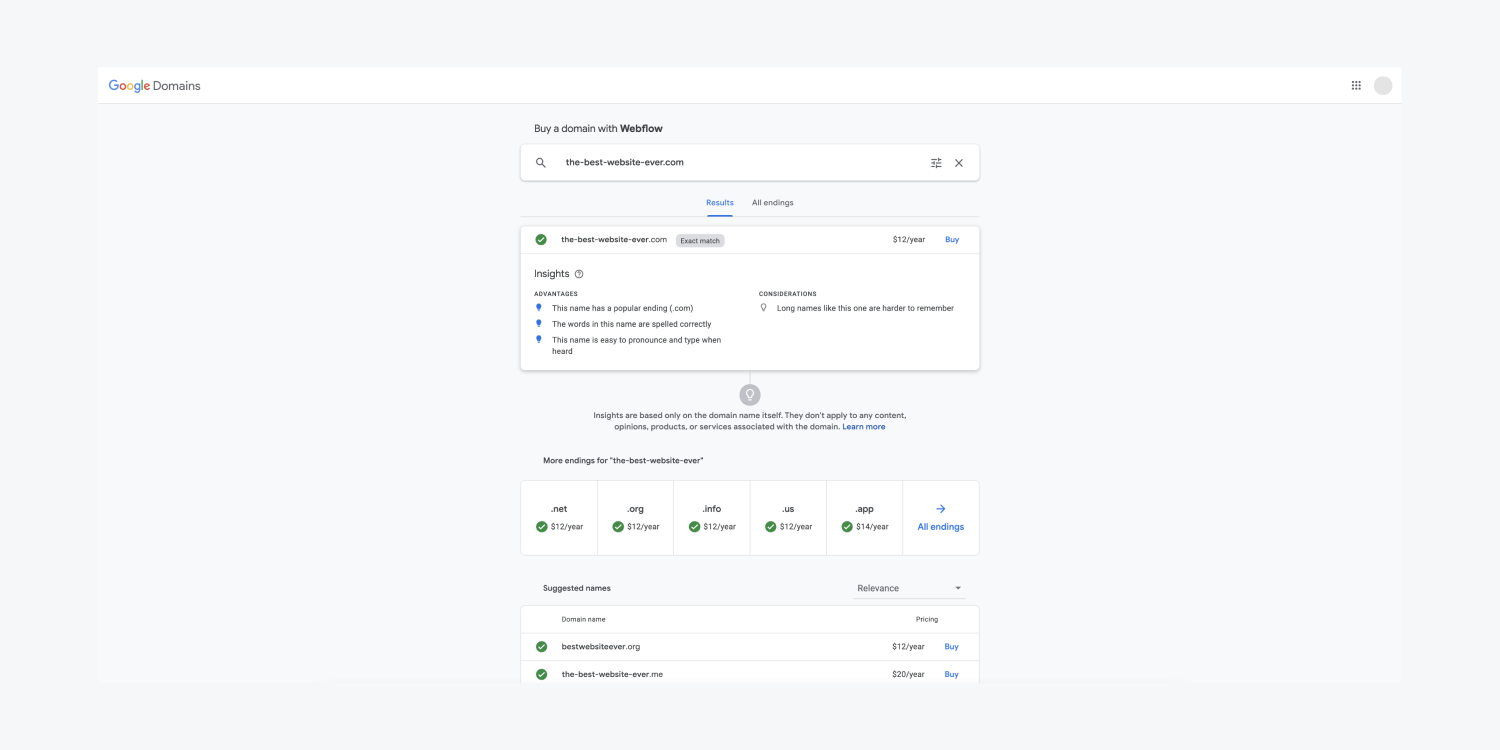The image size is (1500, 750).
Task: Click the availability check beside bestwebsiteever.org
Action: coord(541,646)
